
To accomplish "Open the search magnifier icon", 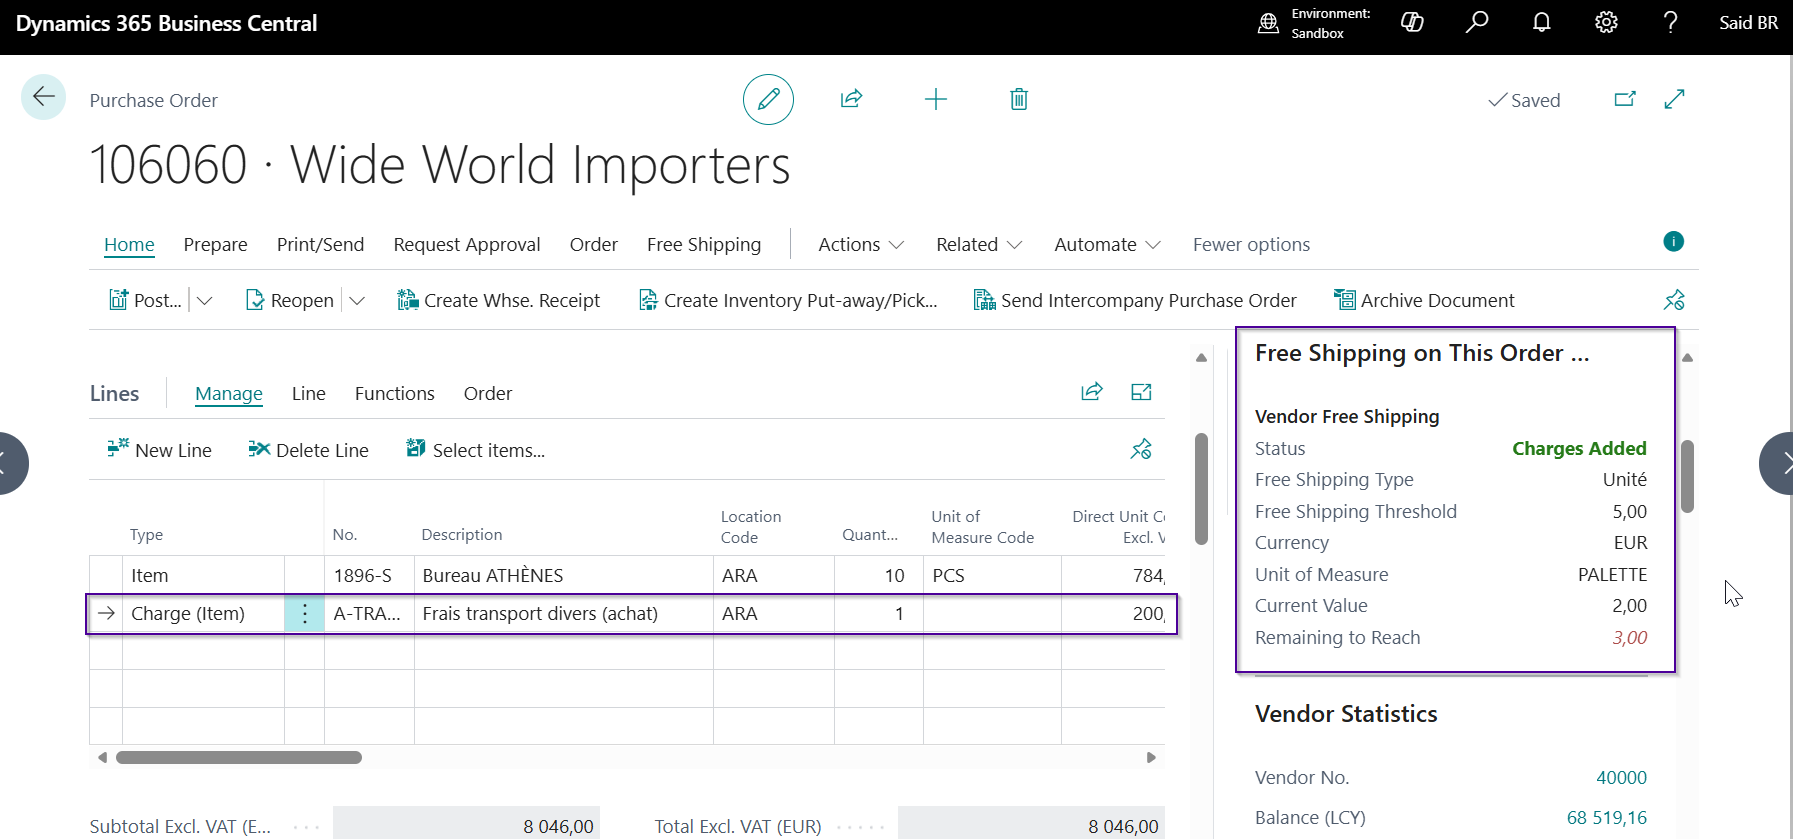I will tap(1477, 22).
